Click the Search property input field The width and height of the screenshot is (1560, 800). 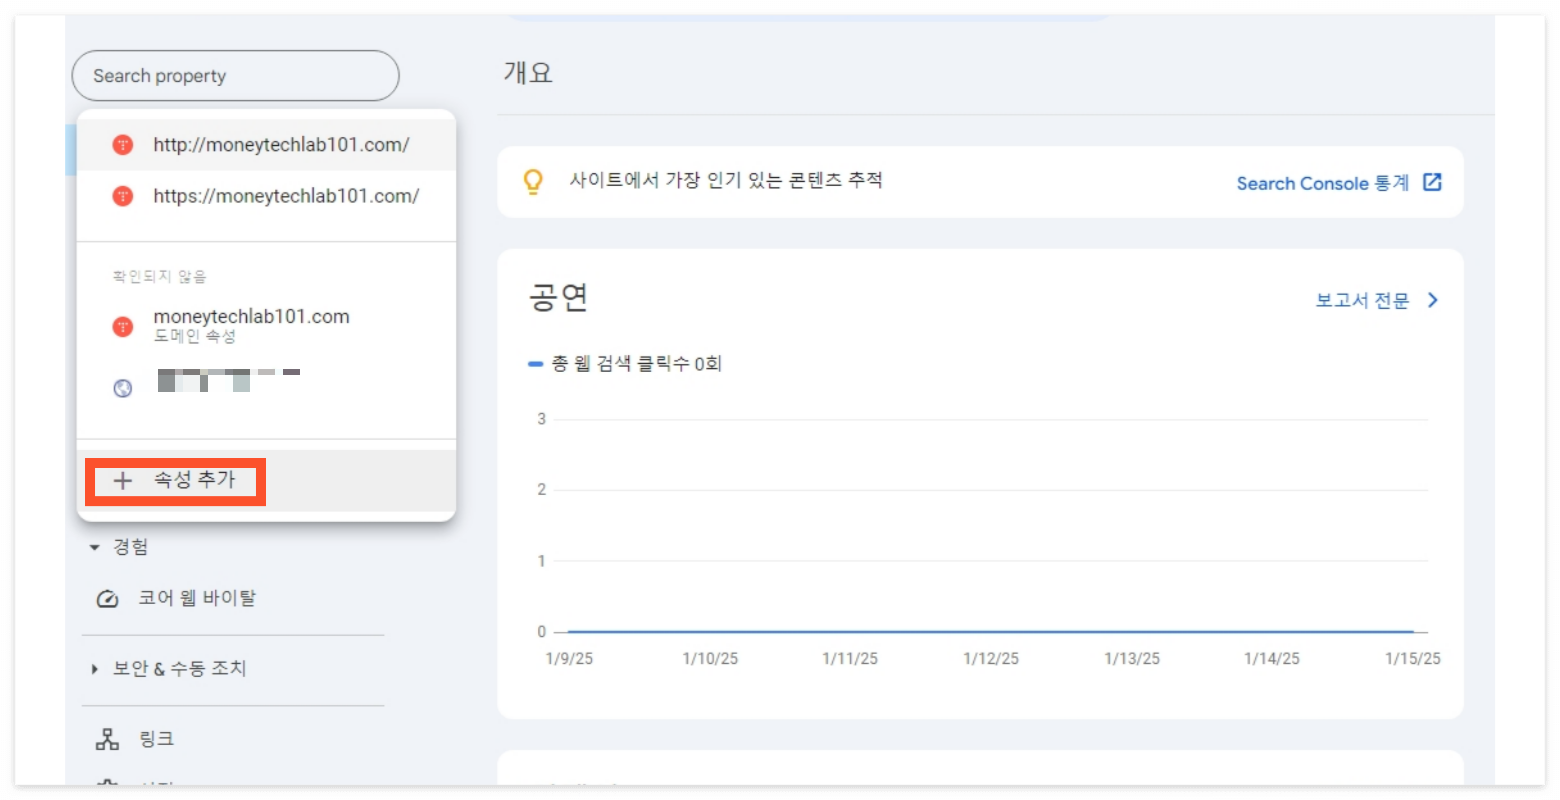[235, 76]
